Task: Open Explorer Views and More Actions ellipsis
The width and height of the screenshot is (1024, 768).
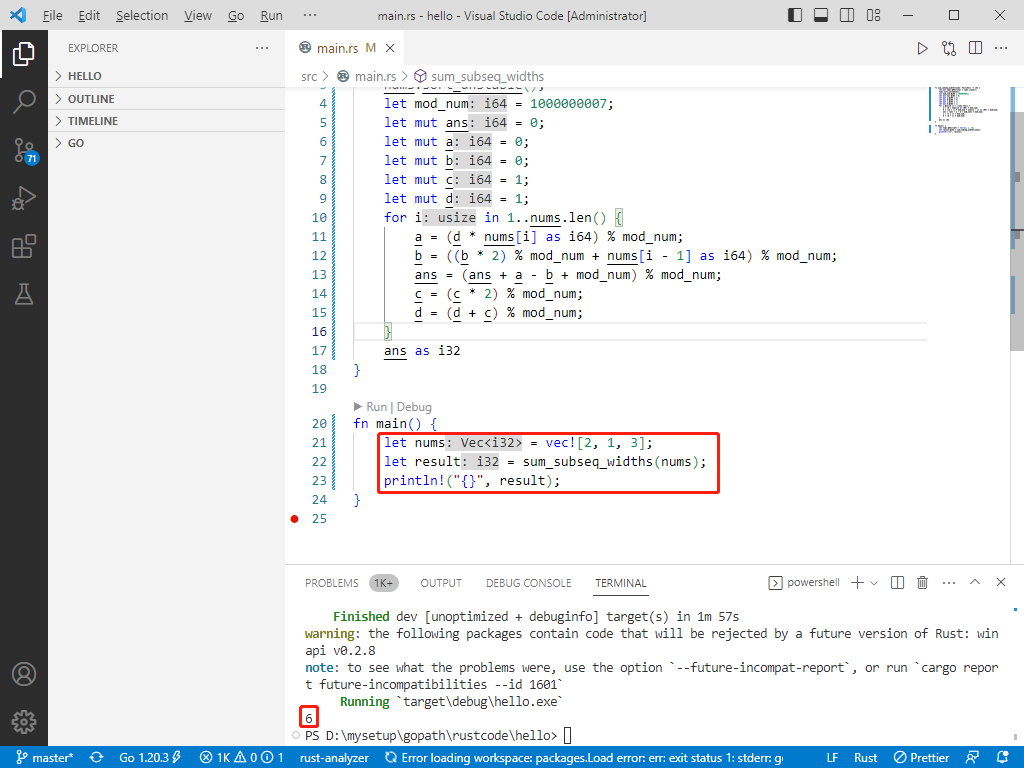Action: point(262,48)
